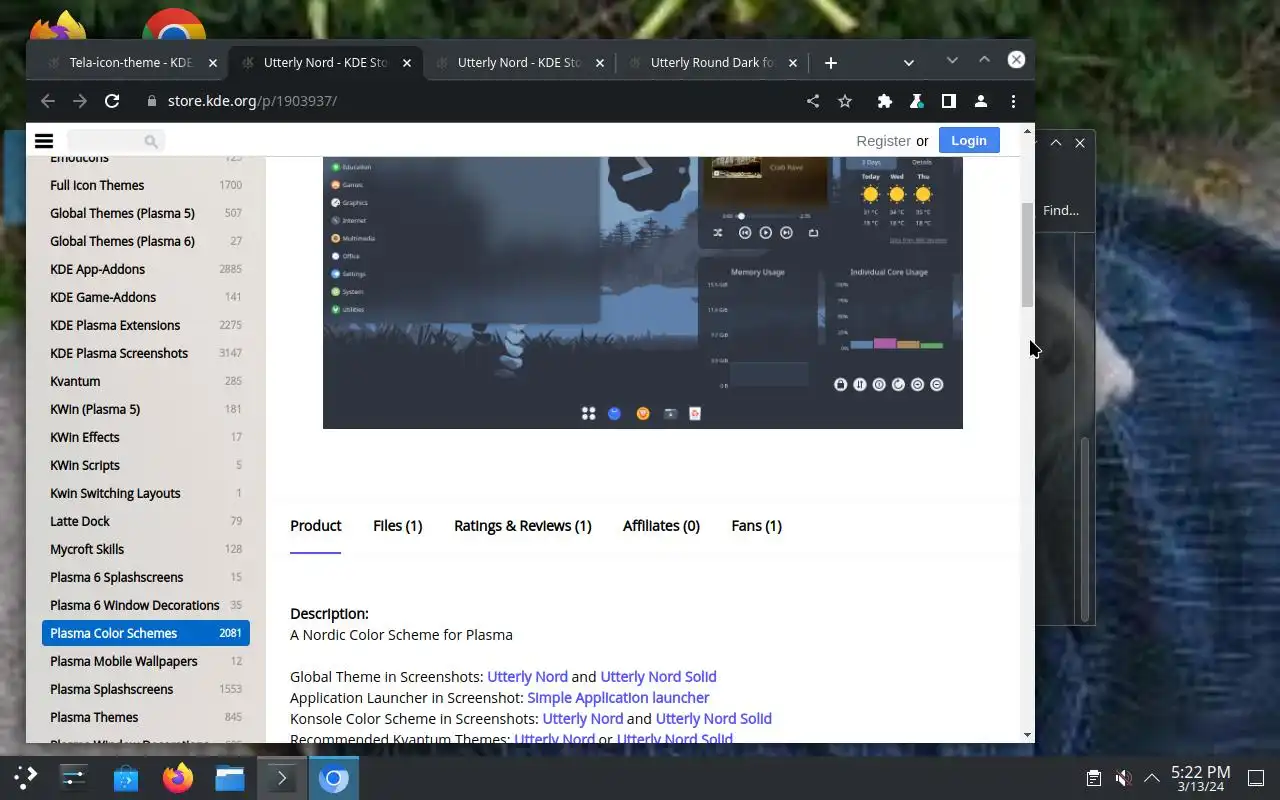Viewport: 1280px width, 800px height.
Task: Select Global Themes (Plasma 6) category
Action: coord(146,241)
